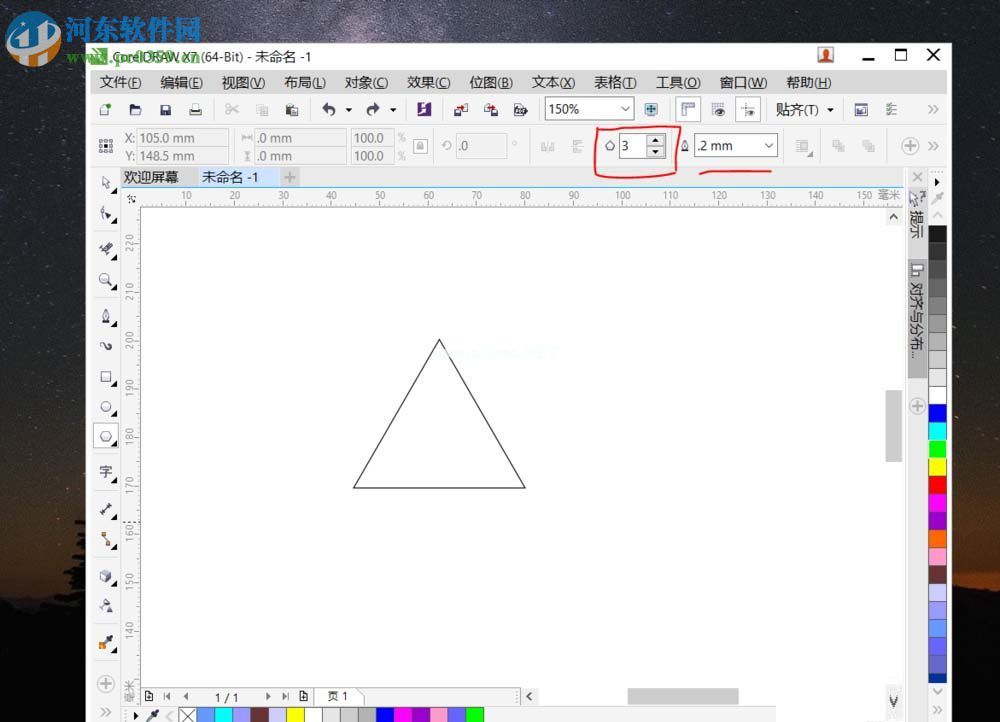Screen dimensions: 1000x722
Task: Select the Polygon tool
Action: tap(106, 437)
